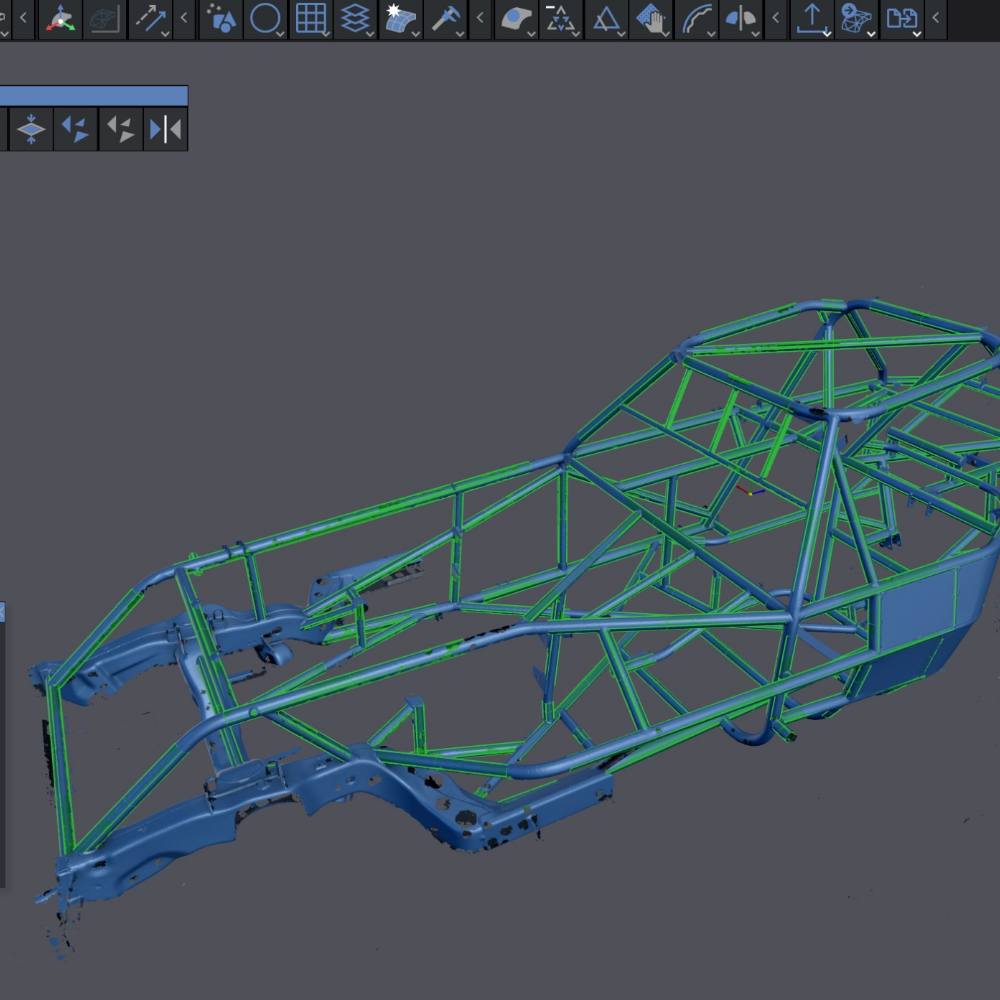Image resolution: width=1000 pixels, height=1000 pixels.
Task: Click the stacked layers icon
Action: tap(355, 19)
